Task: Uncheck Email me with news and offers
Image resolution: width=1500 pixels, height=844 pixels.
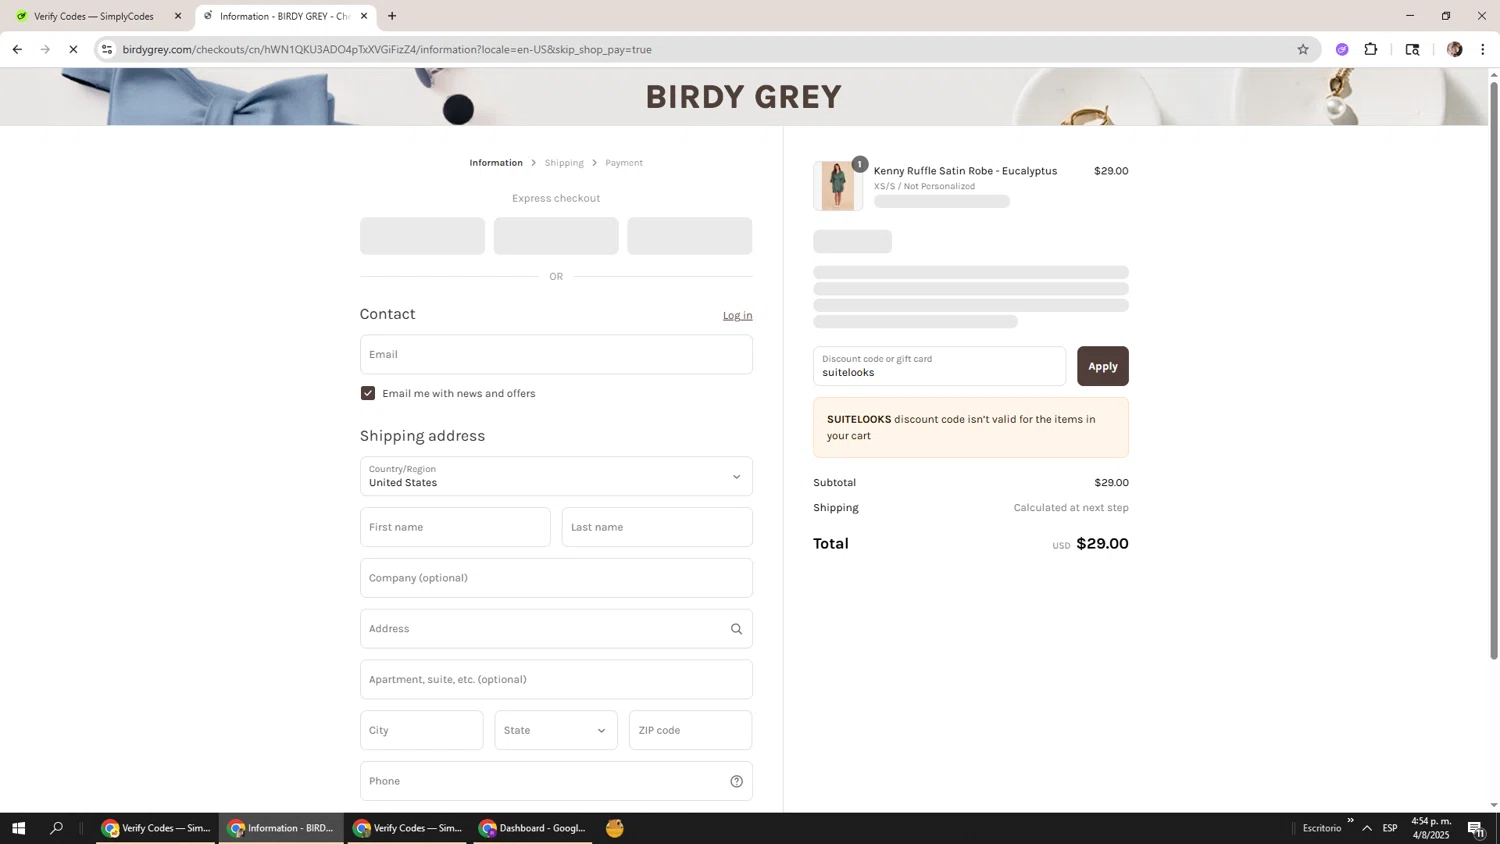Action: click(x=368, y=393)
